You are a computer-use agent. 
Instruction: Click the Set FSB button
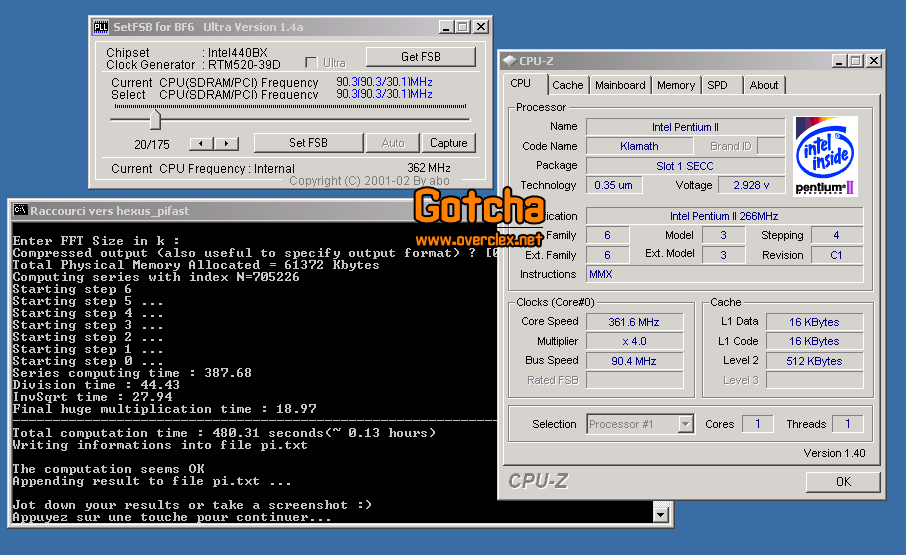click(x=309, y=143)
